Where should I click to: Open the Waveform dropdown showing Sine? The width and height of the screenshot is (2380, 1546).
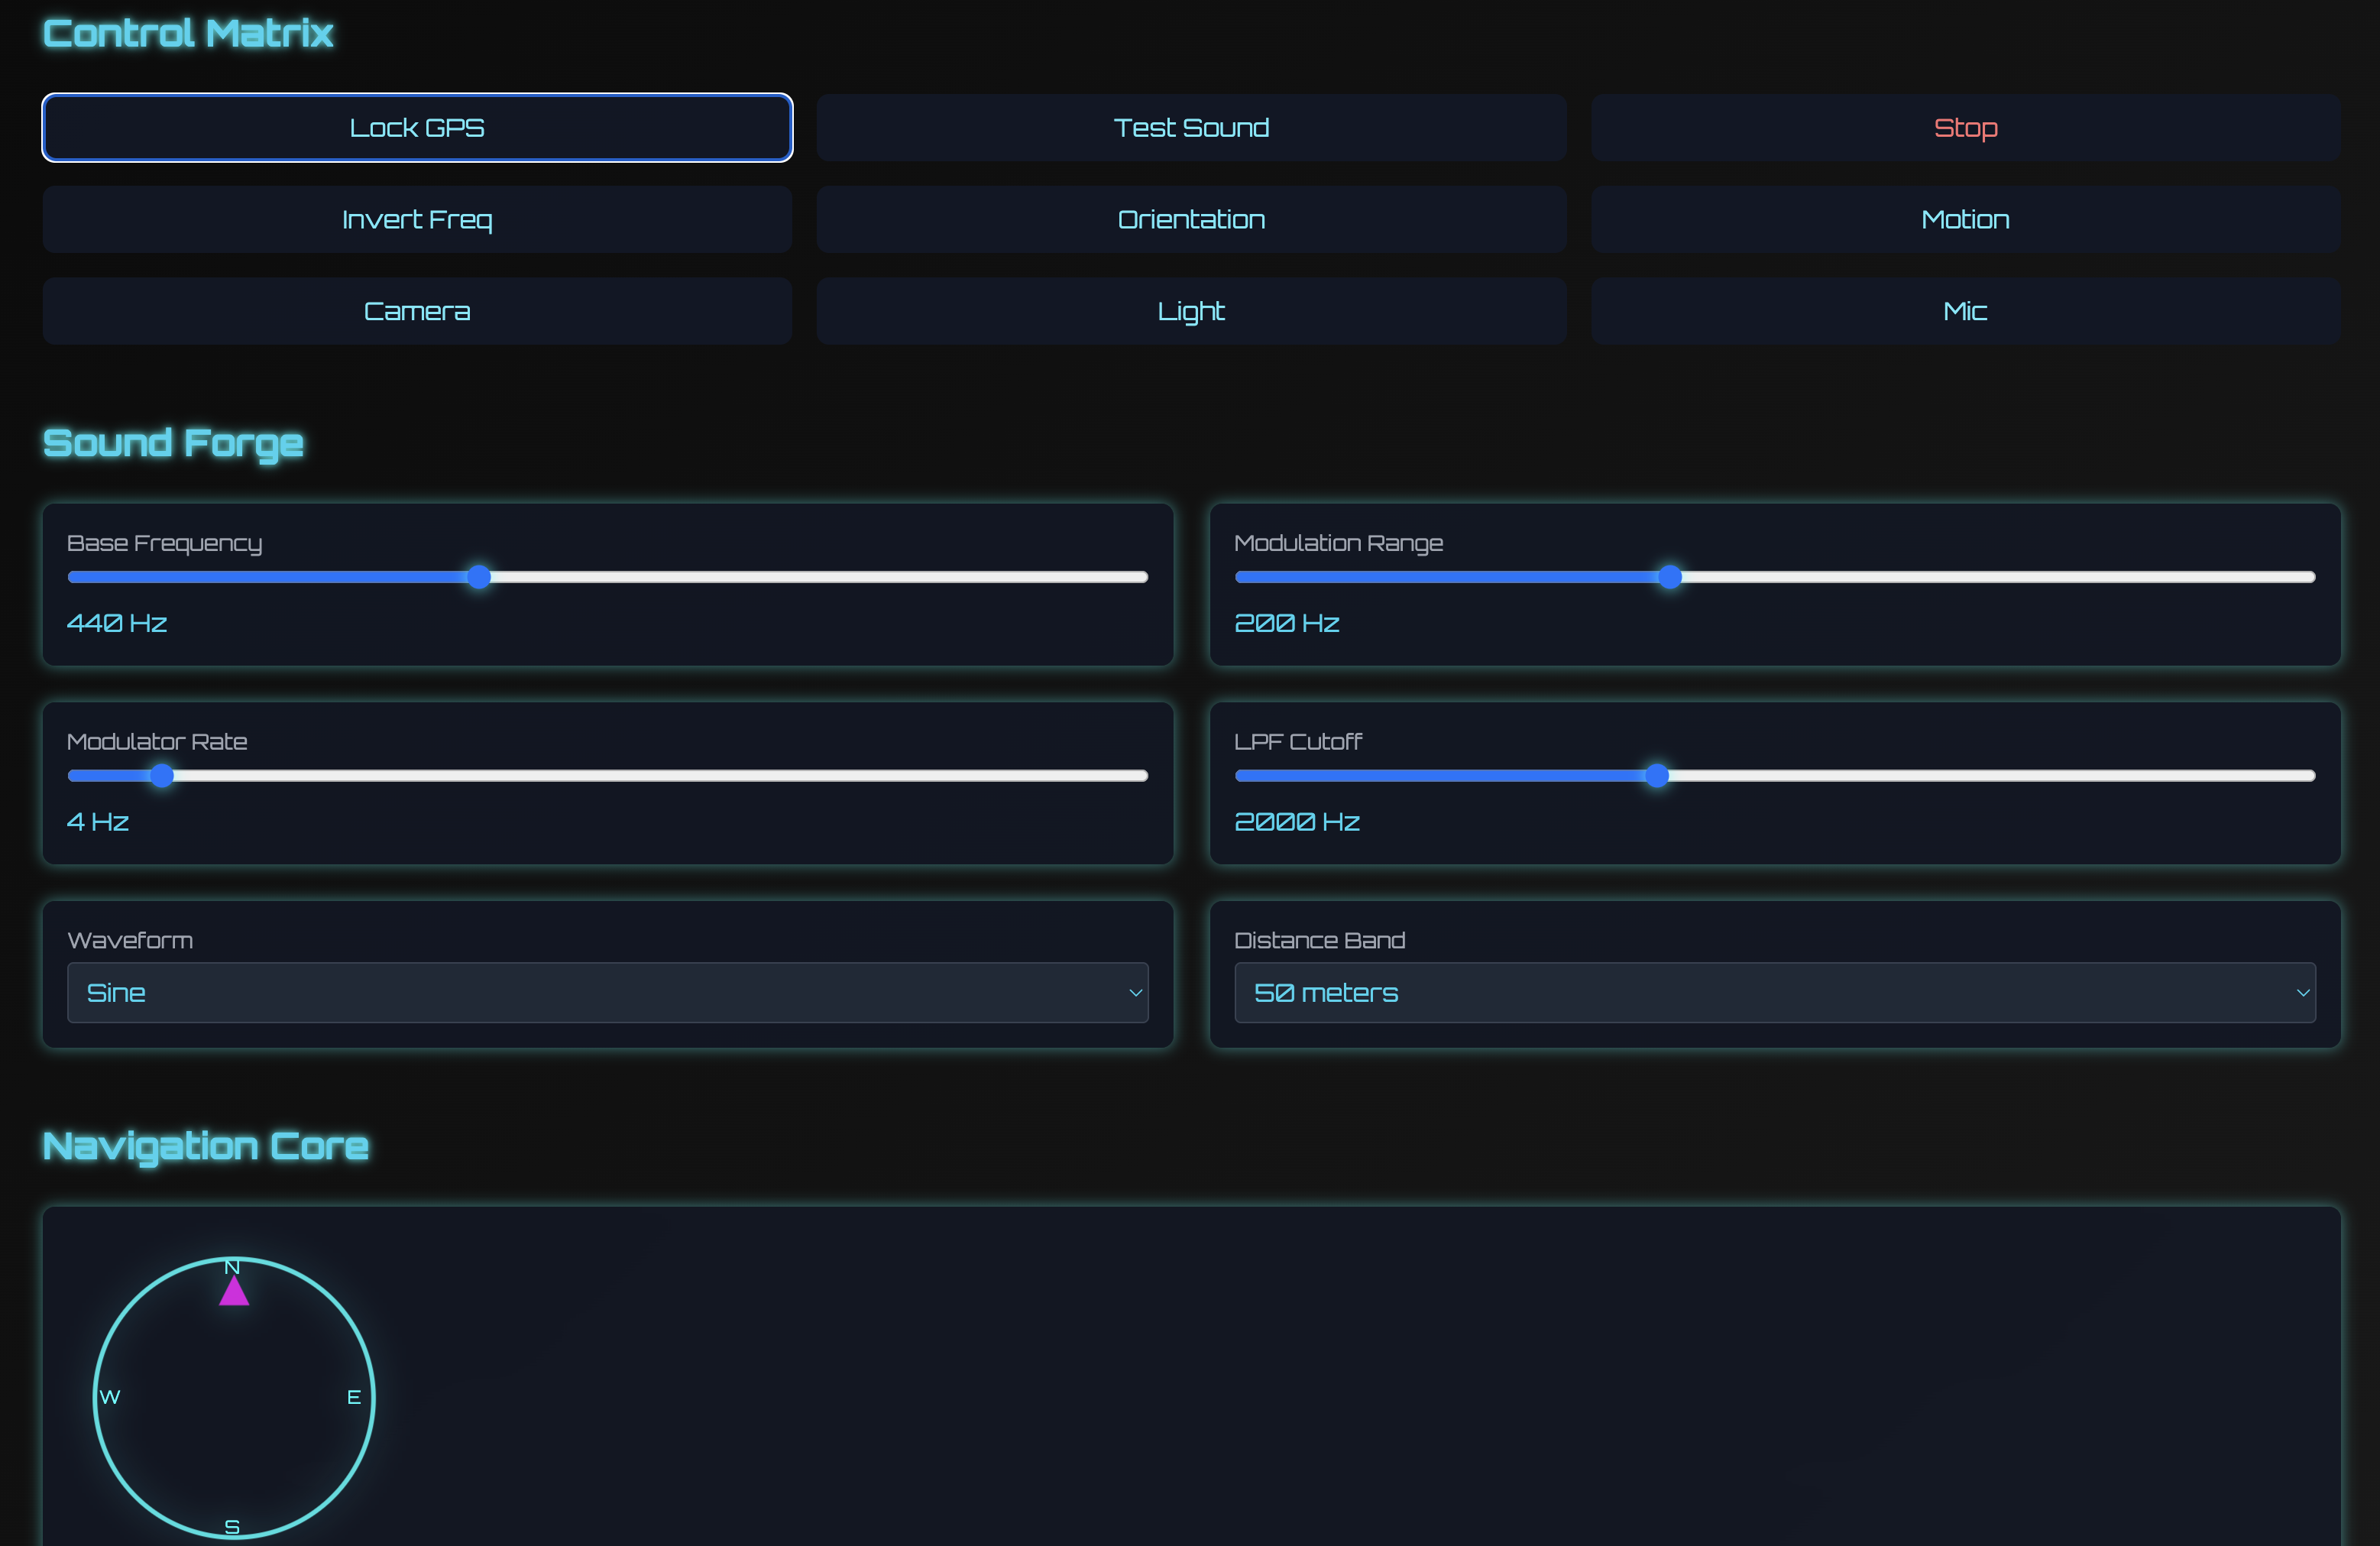(608, 992)
